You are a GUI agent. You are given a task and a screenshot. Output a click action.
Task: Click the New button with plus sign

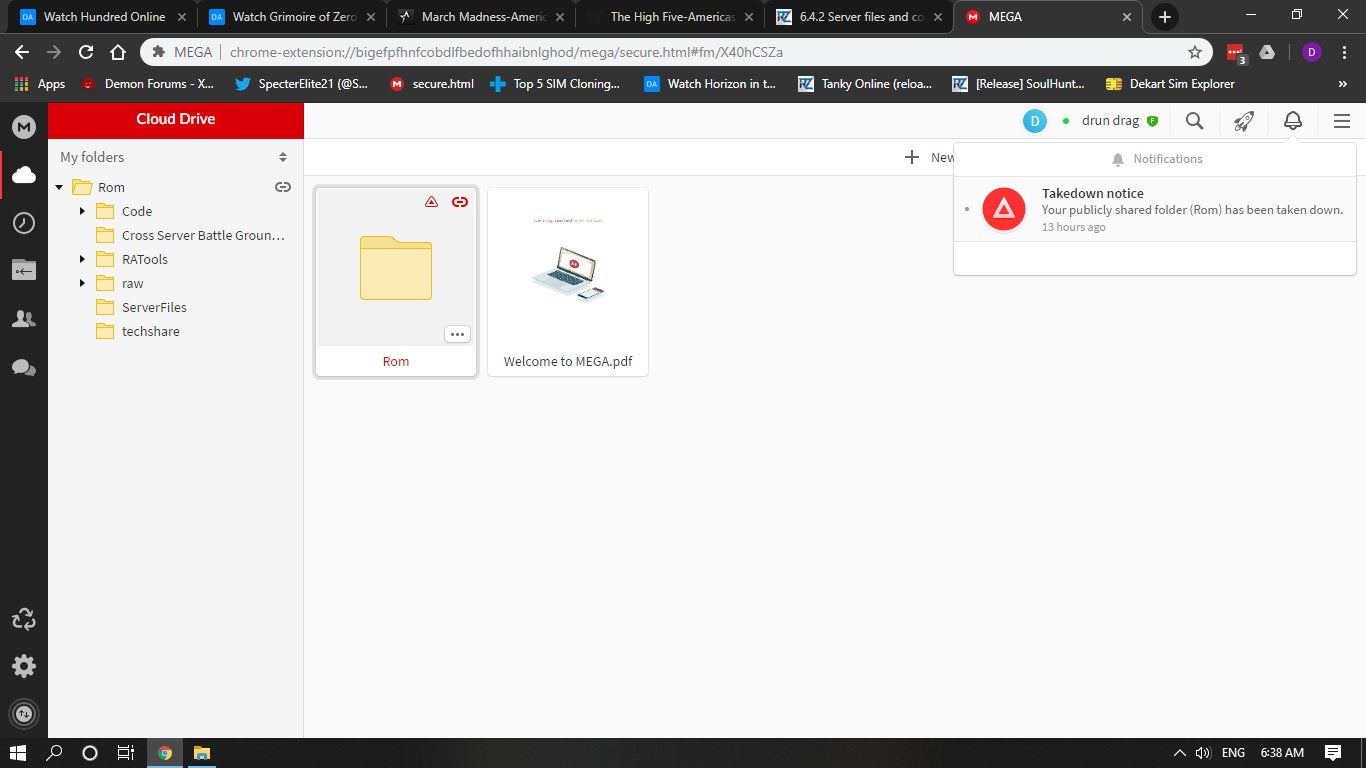coord(929,157)
